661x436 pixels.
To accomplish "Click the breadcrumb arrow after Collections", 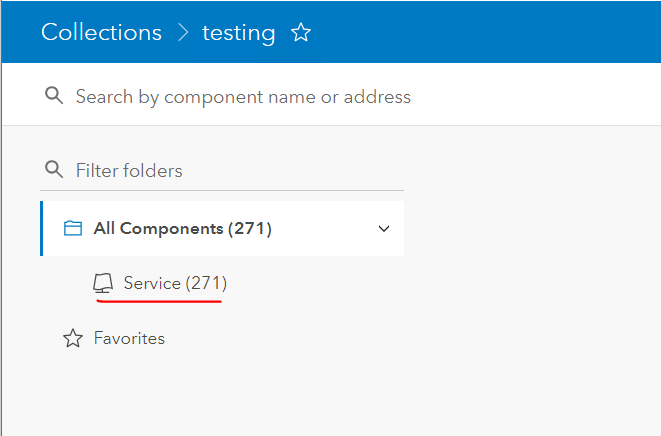I will [x=182, y=33].
